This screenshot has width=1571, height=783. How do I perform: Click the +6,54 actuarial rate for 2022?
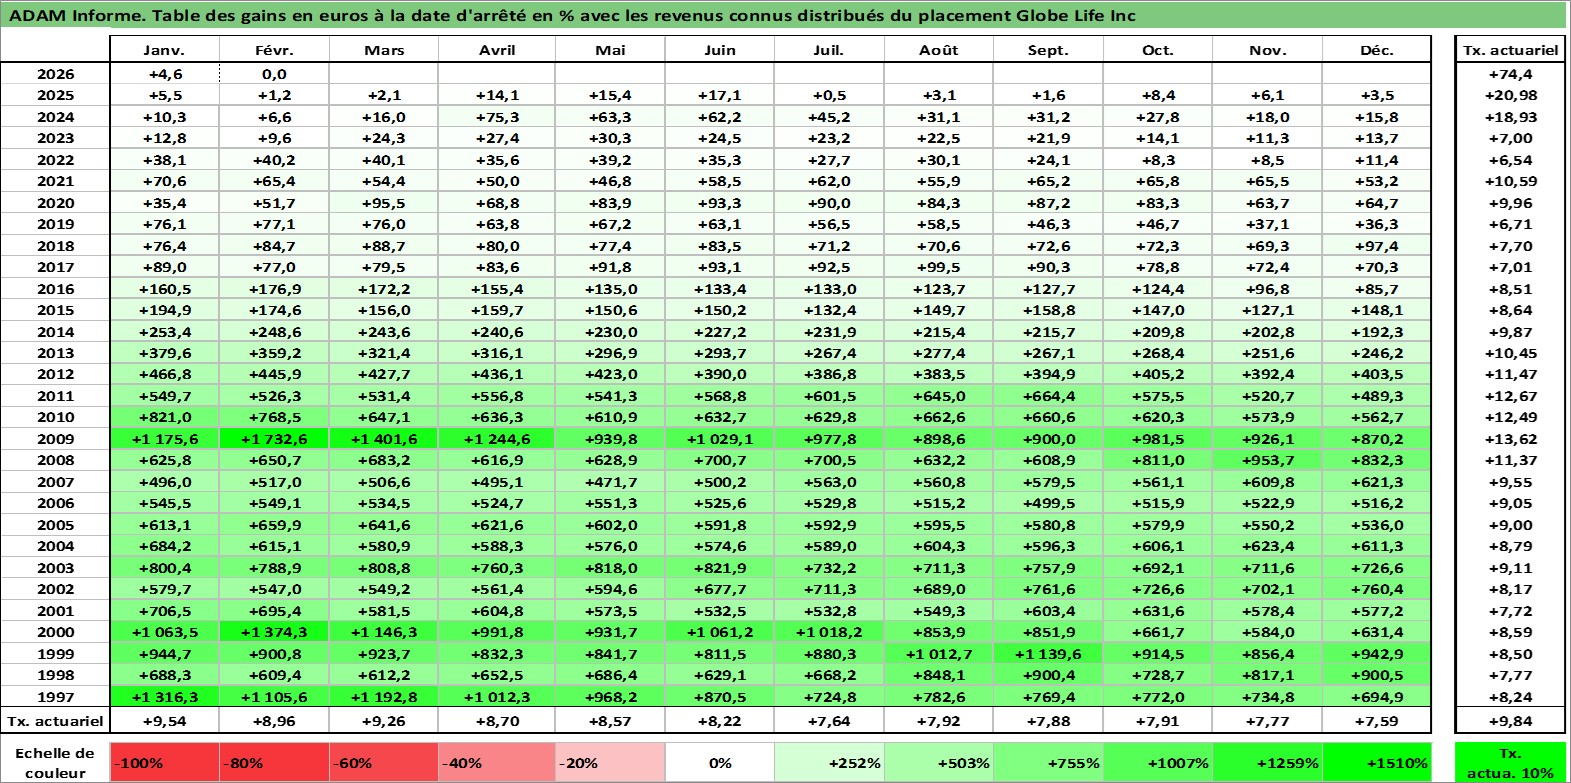(x=1510, y=160)
